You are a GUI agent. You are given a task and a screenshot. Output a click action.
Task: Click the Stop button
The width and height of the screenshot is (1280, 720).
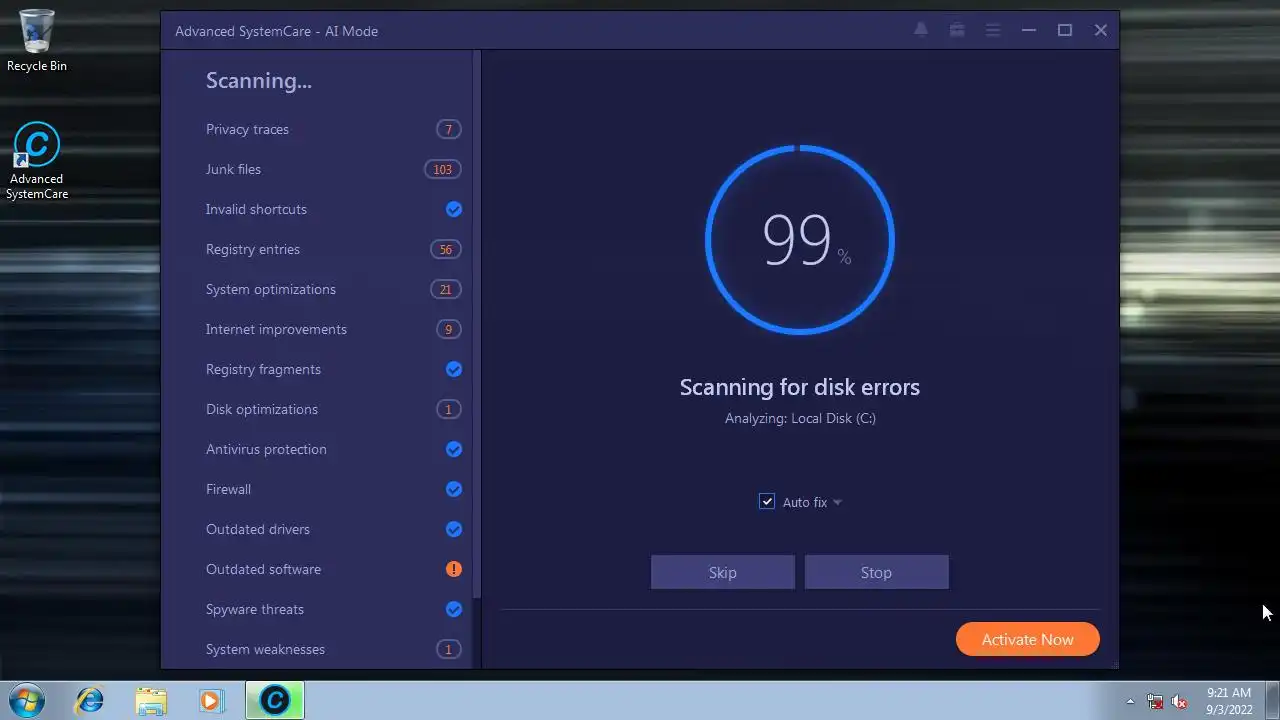pyautogui.click(x=876, y=572)
